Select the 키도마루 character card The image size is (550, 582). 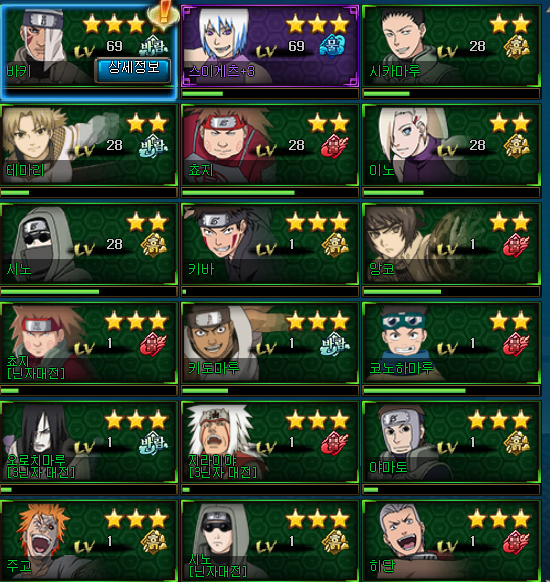point(270,343)
